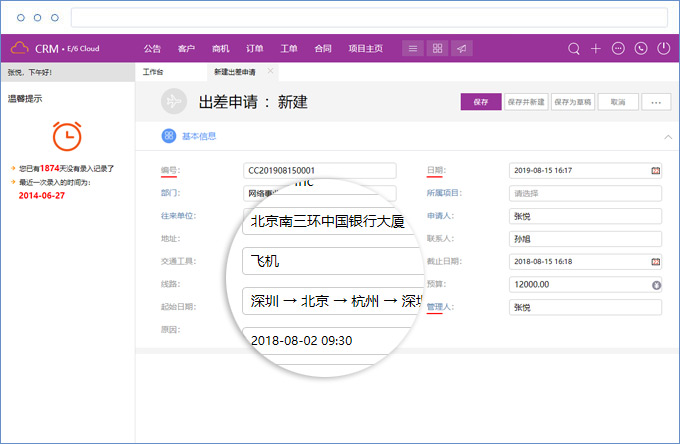The height and width of the screenshot is (444, 680).
Task: Open calendar picker for 日期 field
Action: [x=656, y=170]
